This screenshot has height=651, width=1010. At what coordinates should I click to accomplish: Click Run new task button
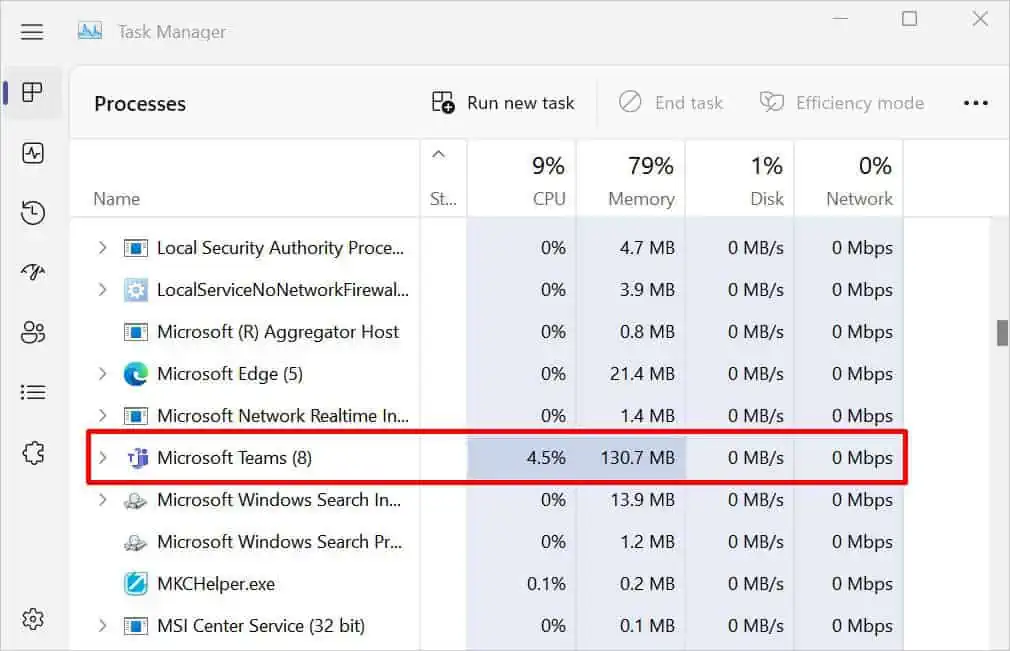click(x=503, y=103)
